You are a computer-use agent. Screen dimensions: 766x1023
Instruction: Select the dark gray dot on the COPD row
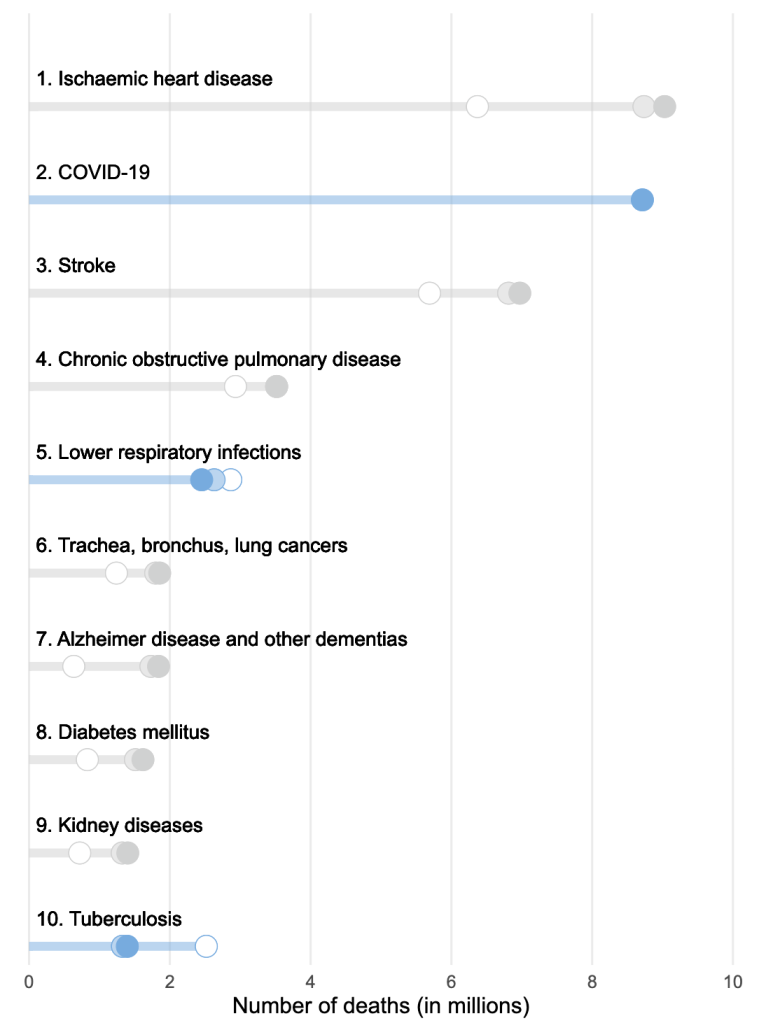tap(277, 387)
